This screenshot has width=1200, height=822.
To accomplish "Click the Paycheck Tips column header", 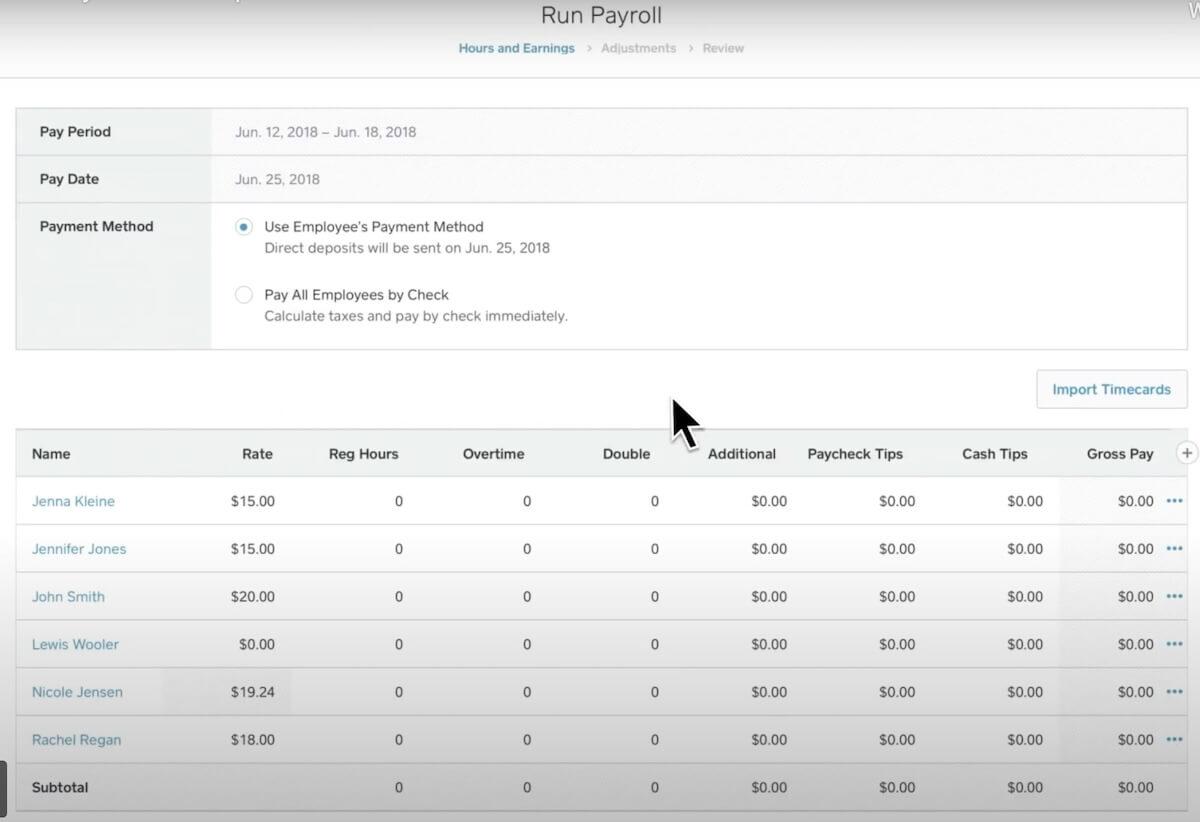I will coord(855,454).
